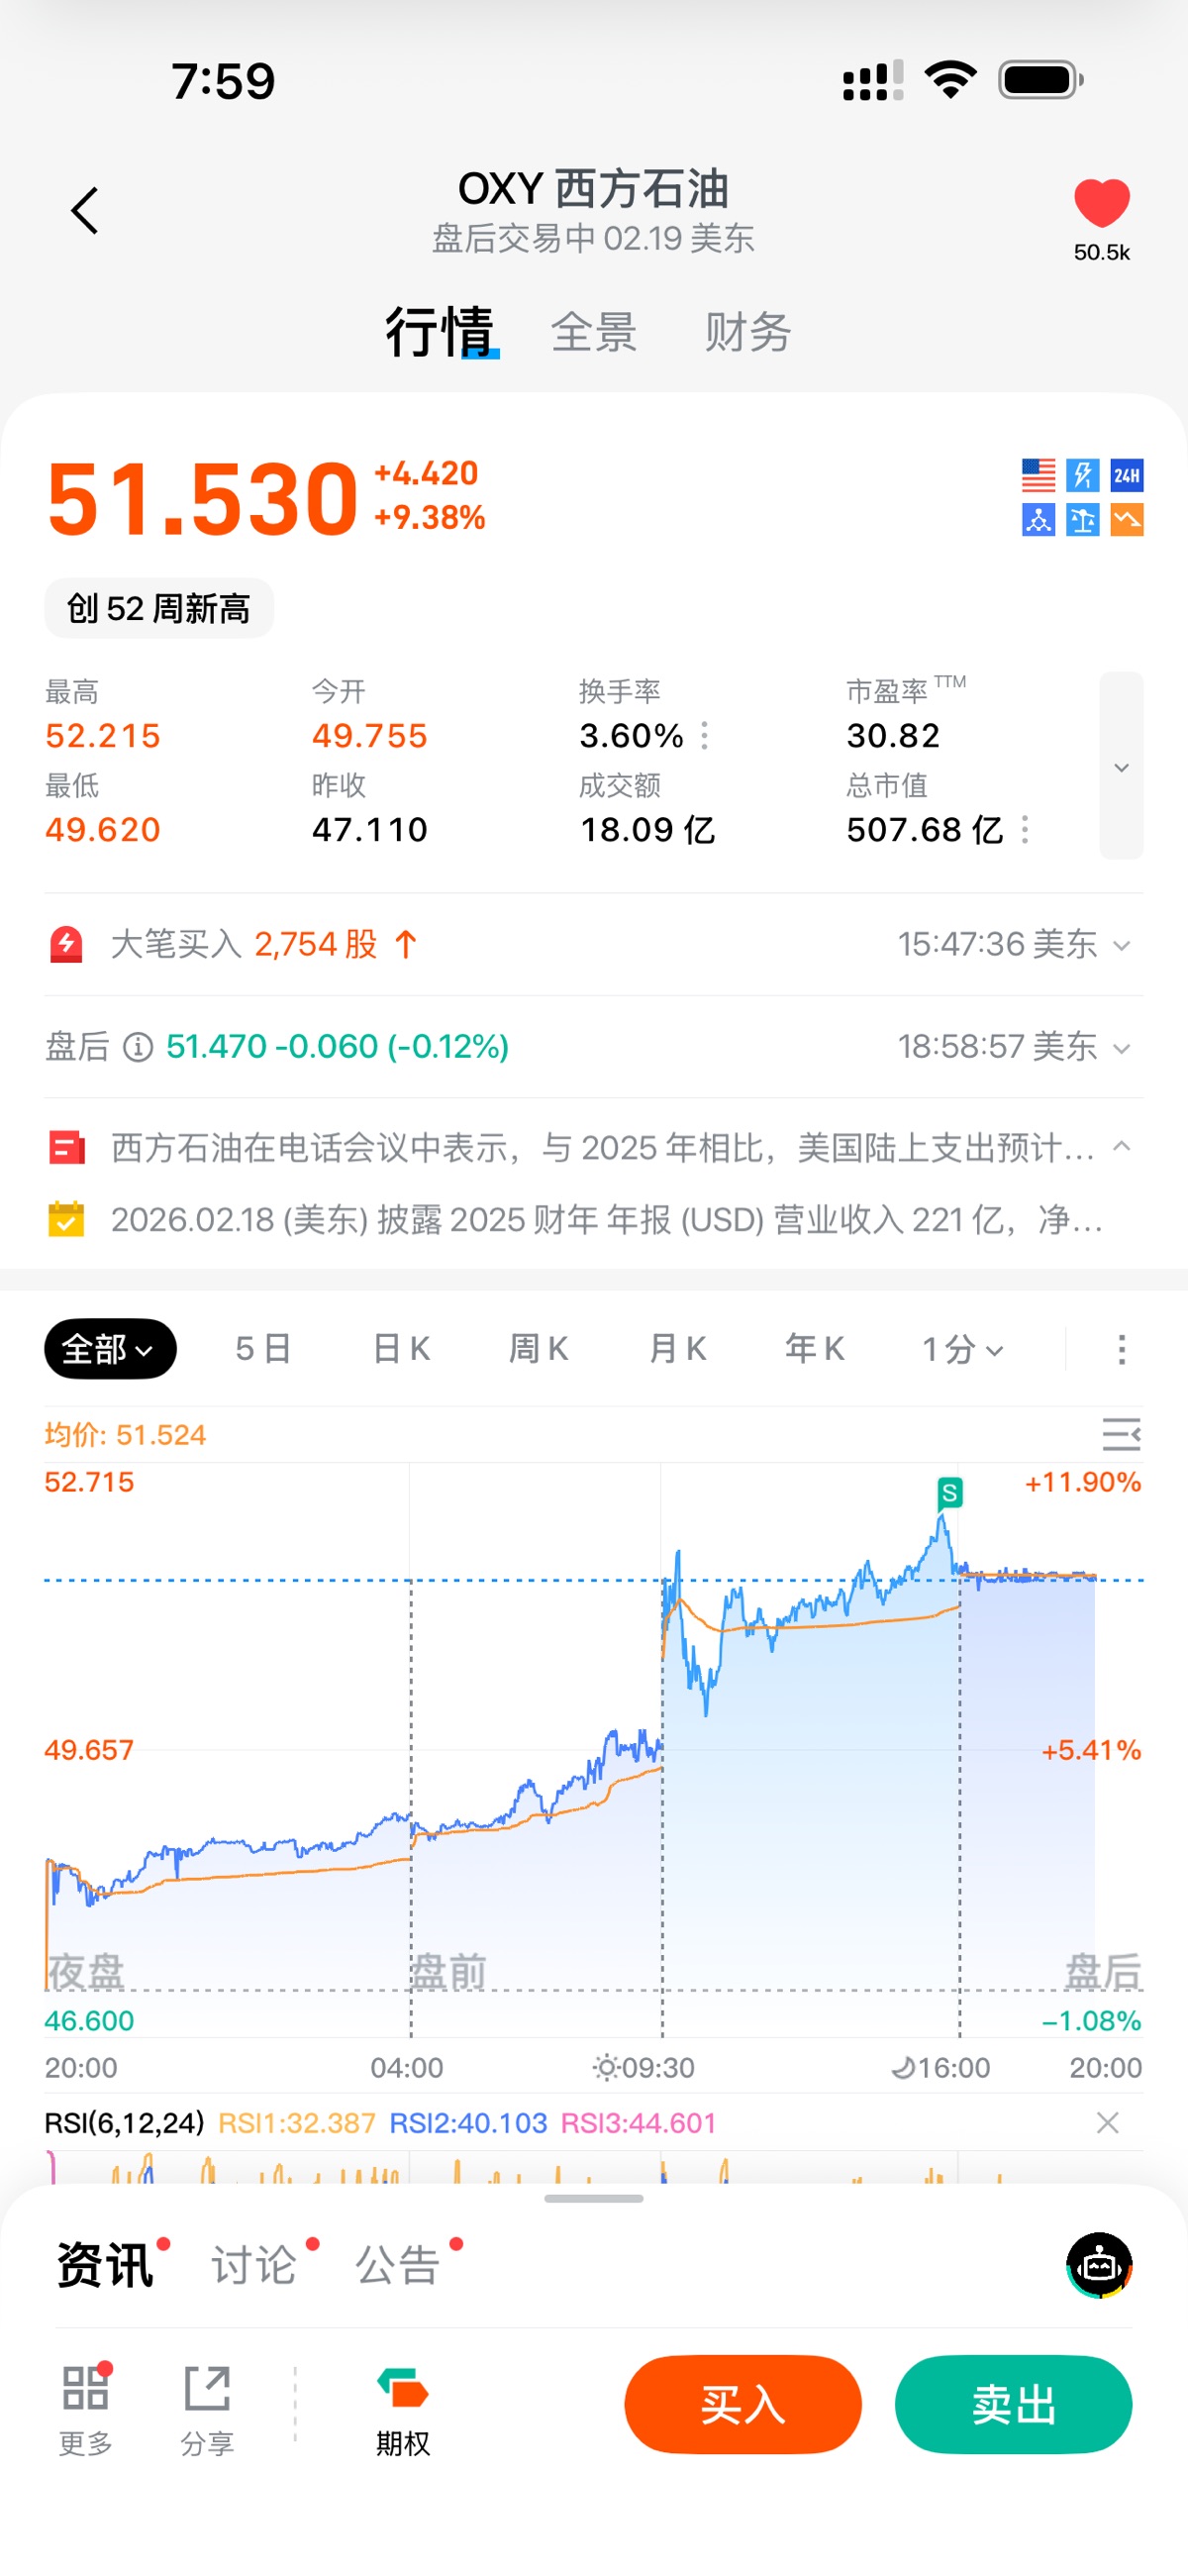Collapse the news headline chevron
The image size is (1188, 2576).
tap(1122, 1147)
